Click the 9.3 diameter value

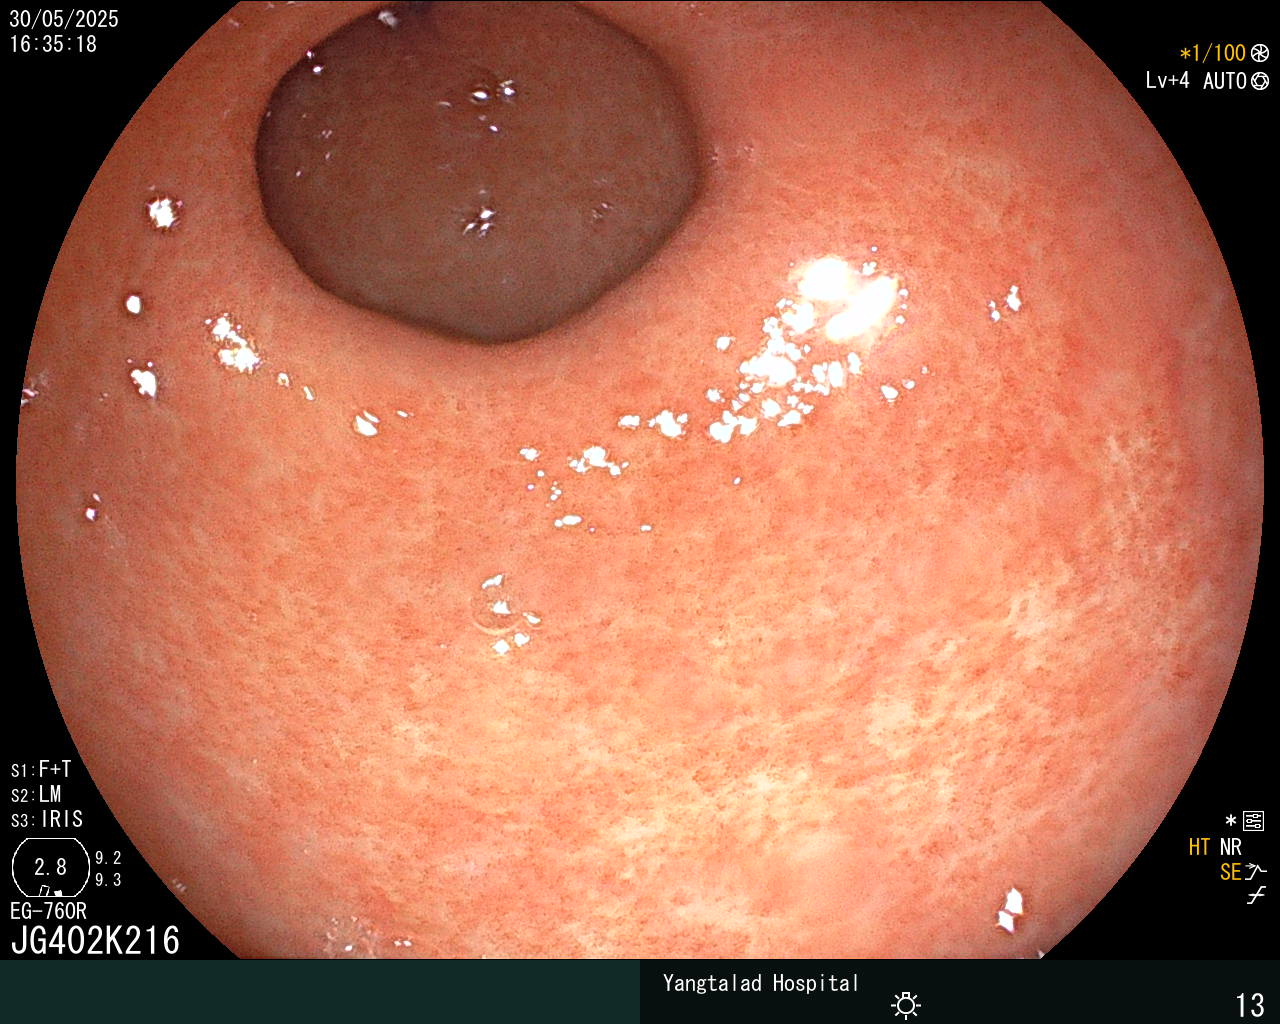(108, 880)
